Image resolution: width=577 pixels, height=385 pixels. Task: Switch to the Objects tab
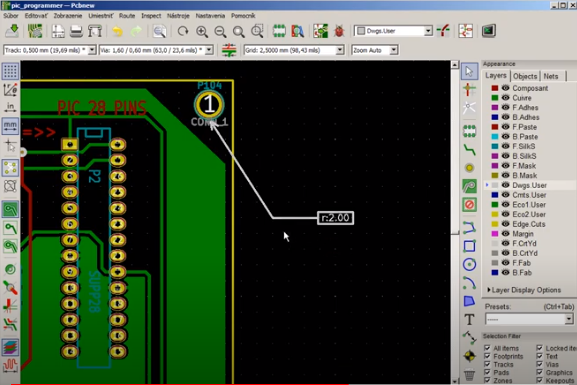point(525,76)
